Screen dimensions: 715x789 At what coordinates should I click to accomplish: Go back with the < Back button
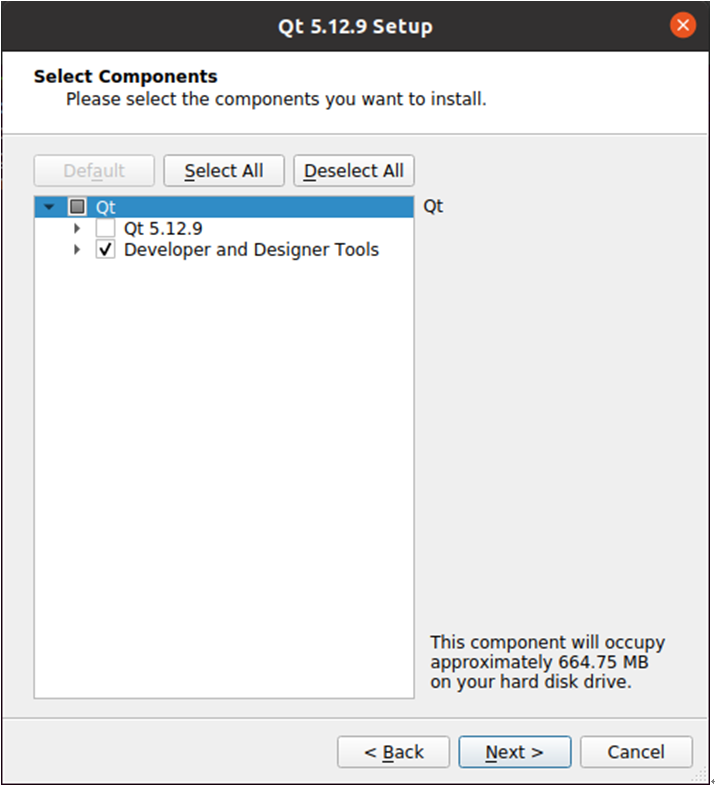pos(393,752)
